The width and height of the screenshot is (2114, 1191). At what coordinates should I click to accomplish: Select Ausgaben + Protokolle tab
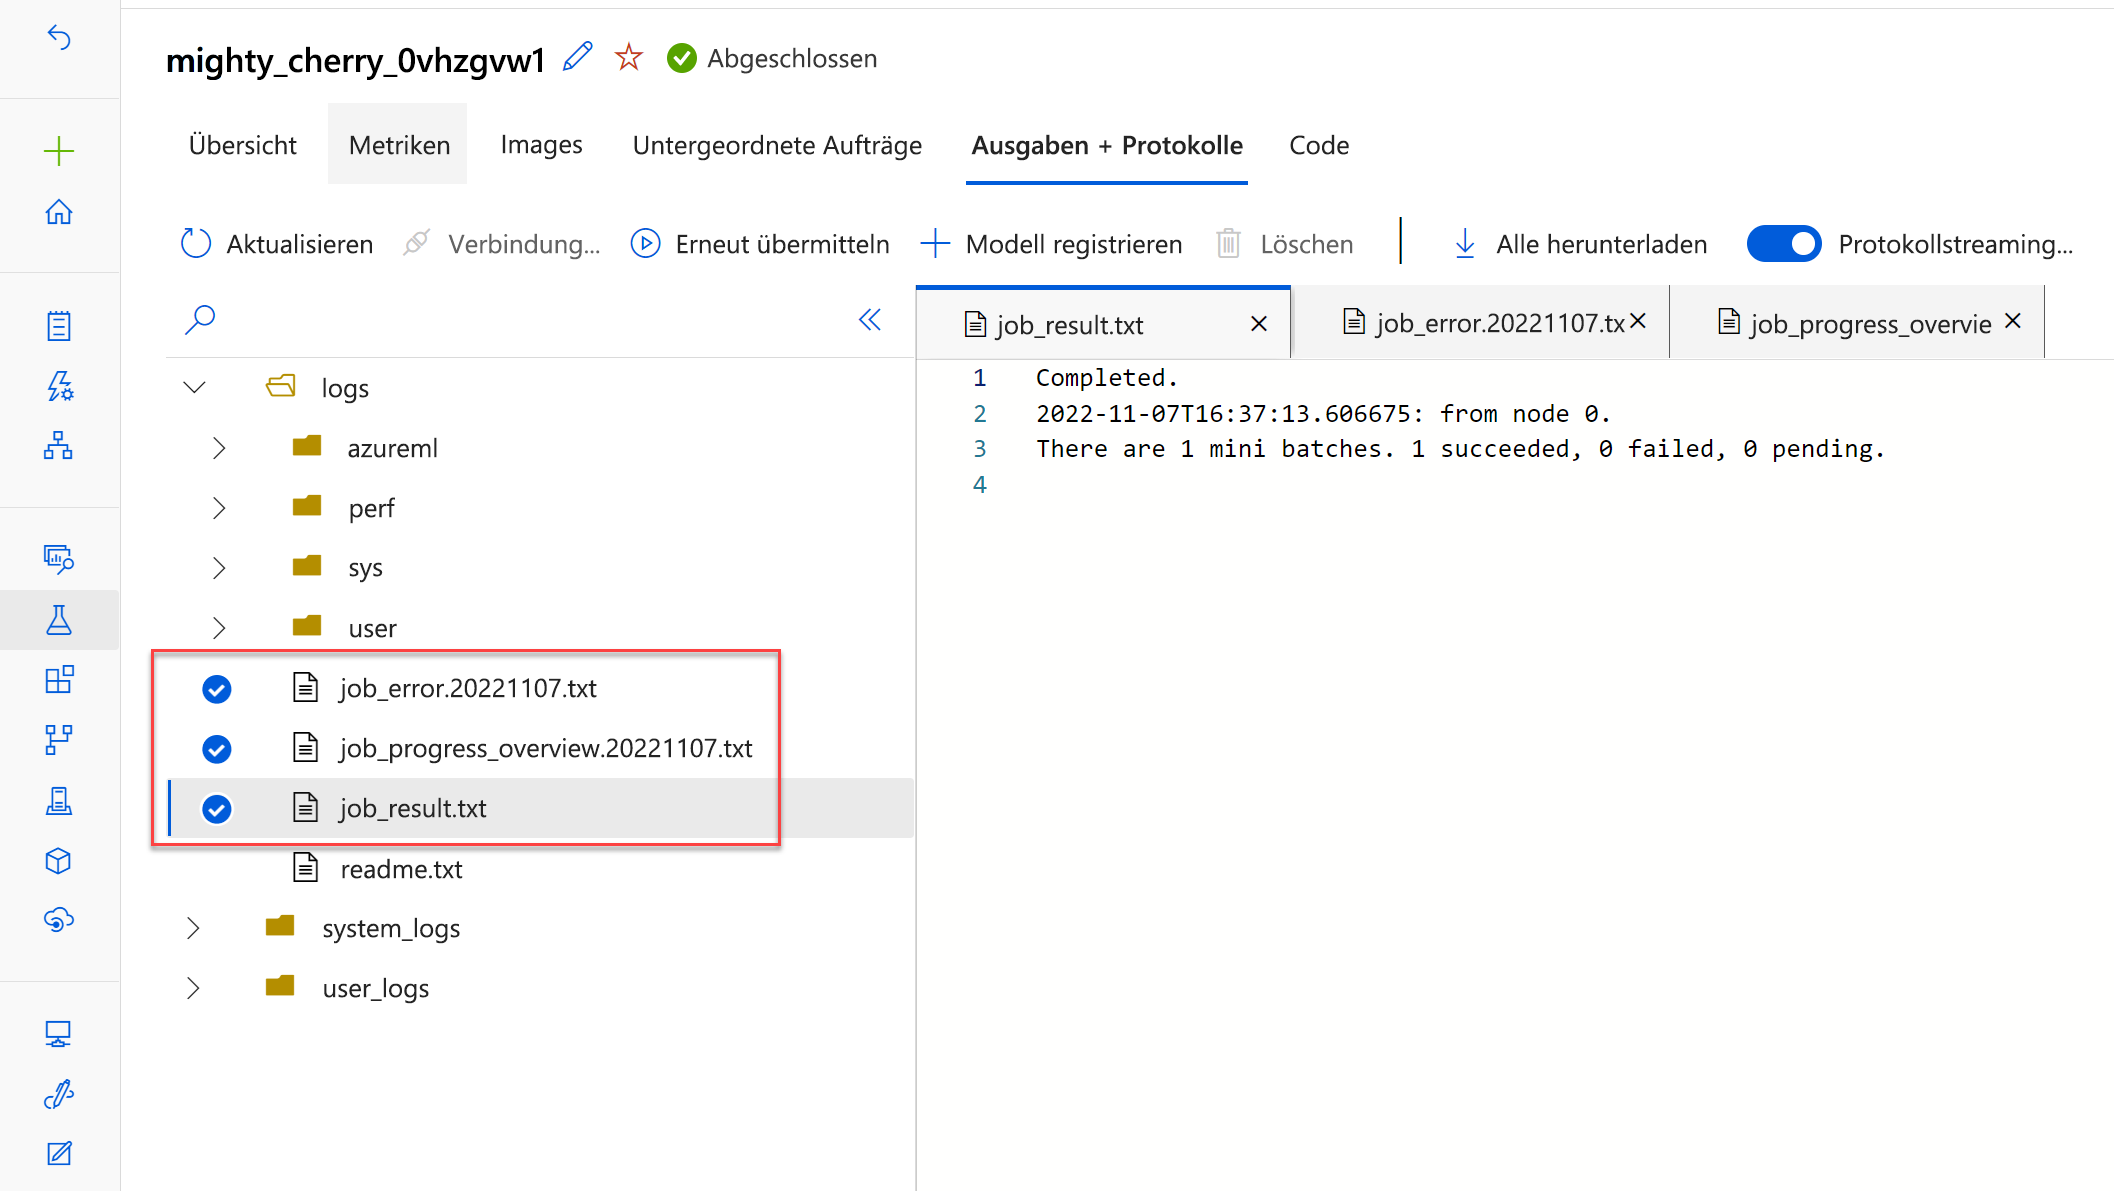(1107, 145)
